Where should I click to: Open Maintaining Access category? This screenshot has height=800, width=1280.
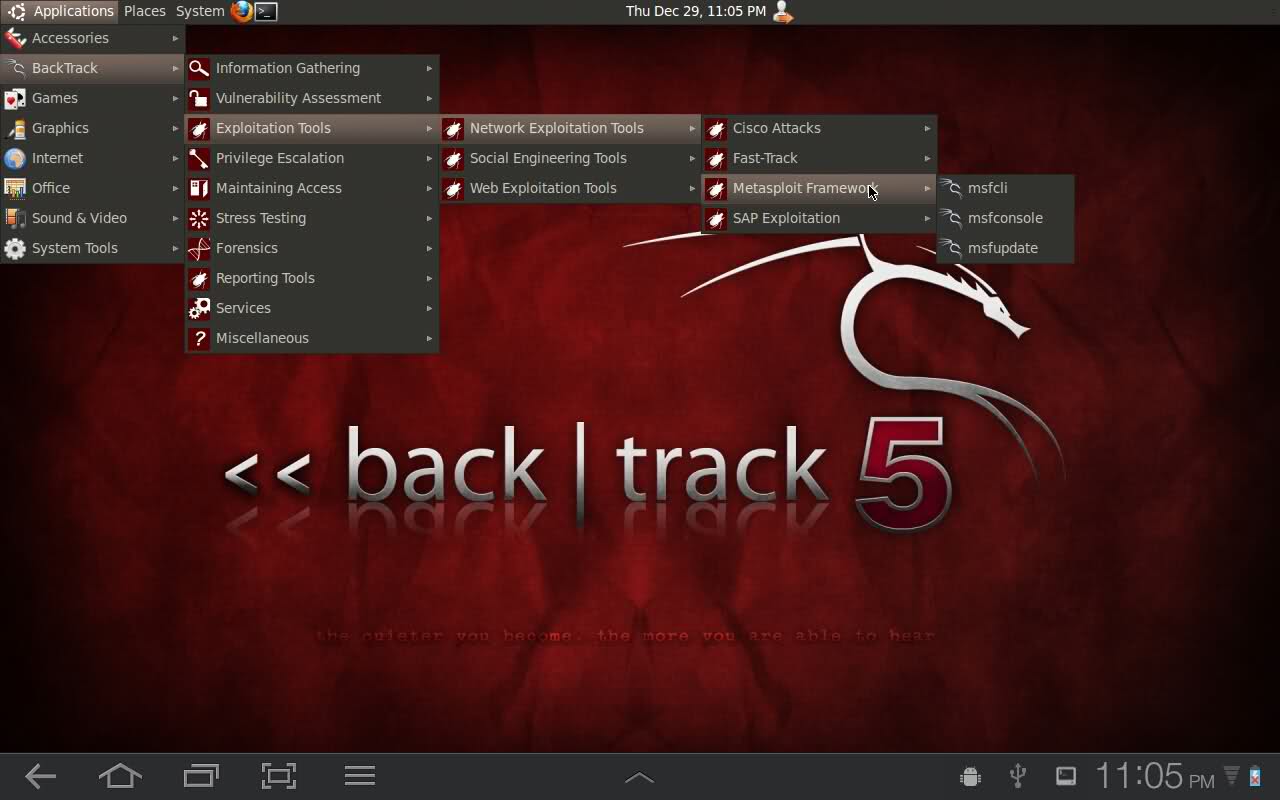pyautogui.click(x=312, y=188)
